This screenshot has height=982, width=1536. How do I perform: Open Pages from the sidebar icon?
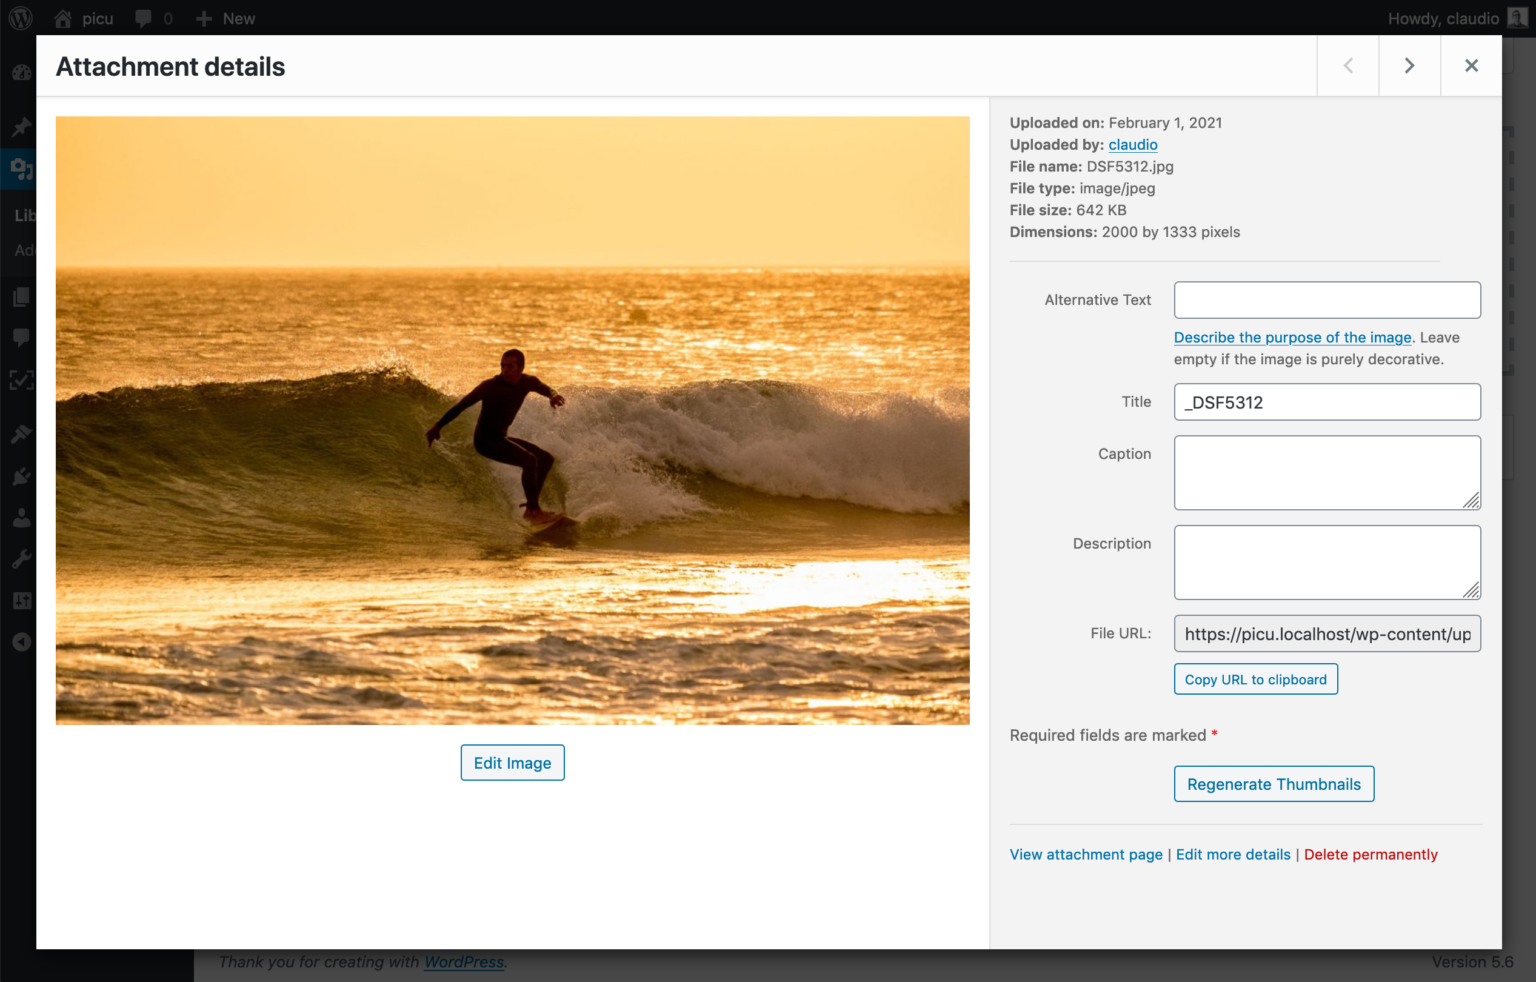click(20, 296)
